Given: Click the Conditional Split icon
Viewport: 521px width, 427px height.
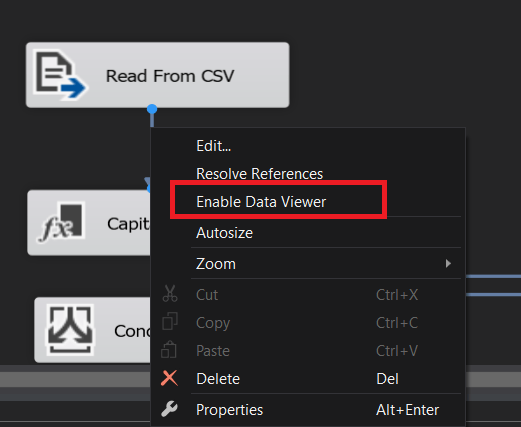Looking at the screenshot, I should tap(70, 329).
